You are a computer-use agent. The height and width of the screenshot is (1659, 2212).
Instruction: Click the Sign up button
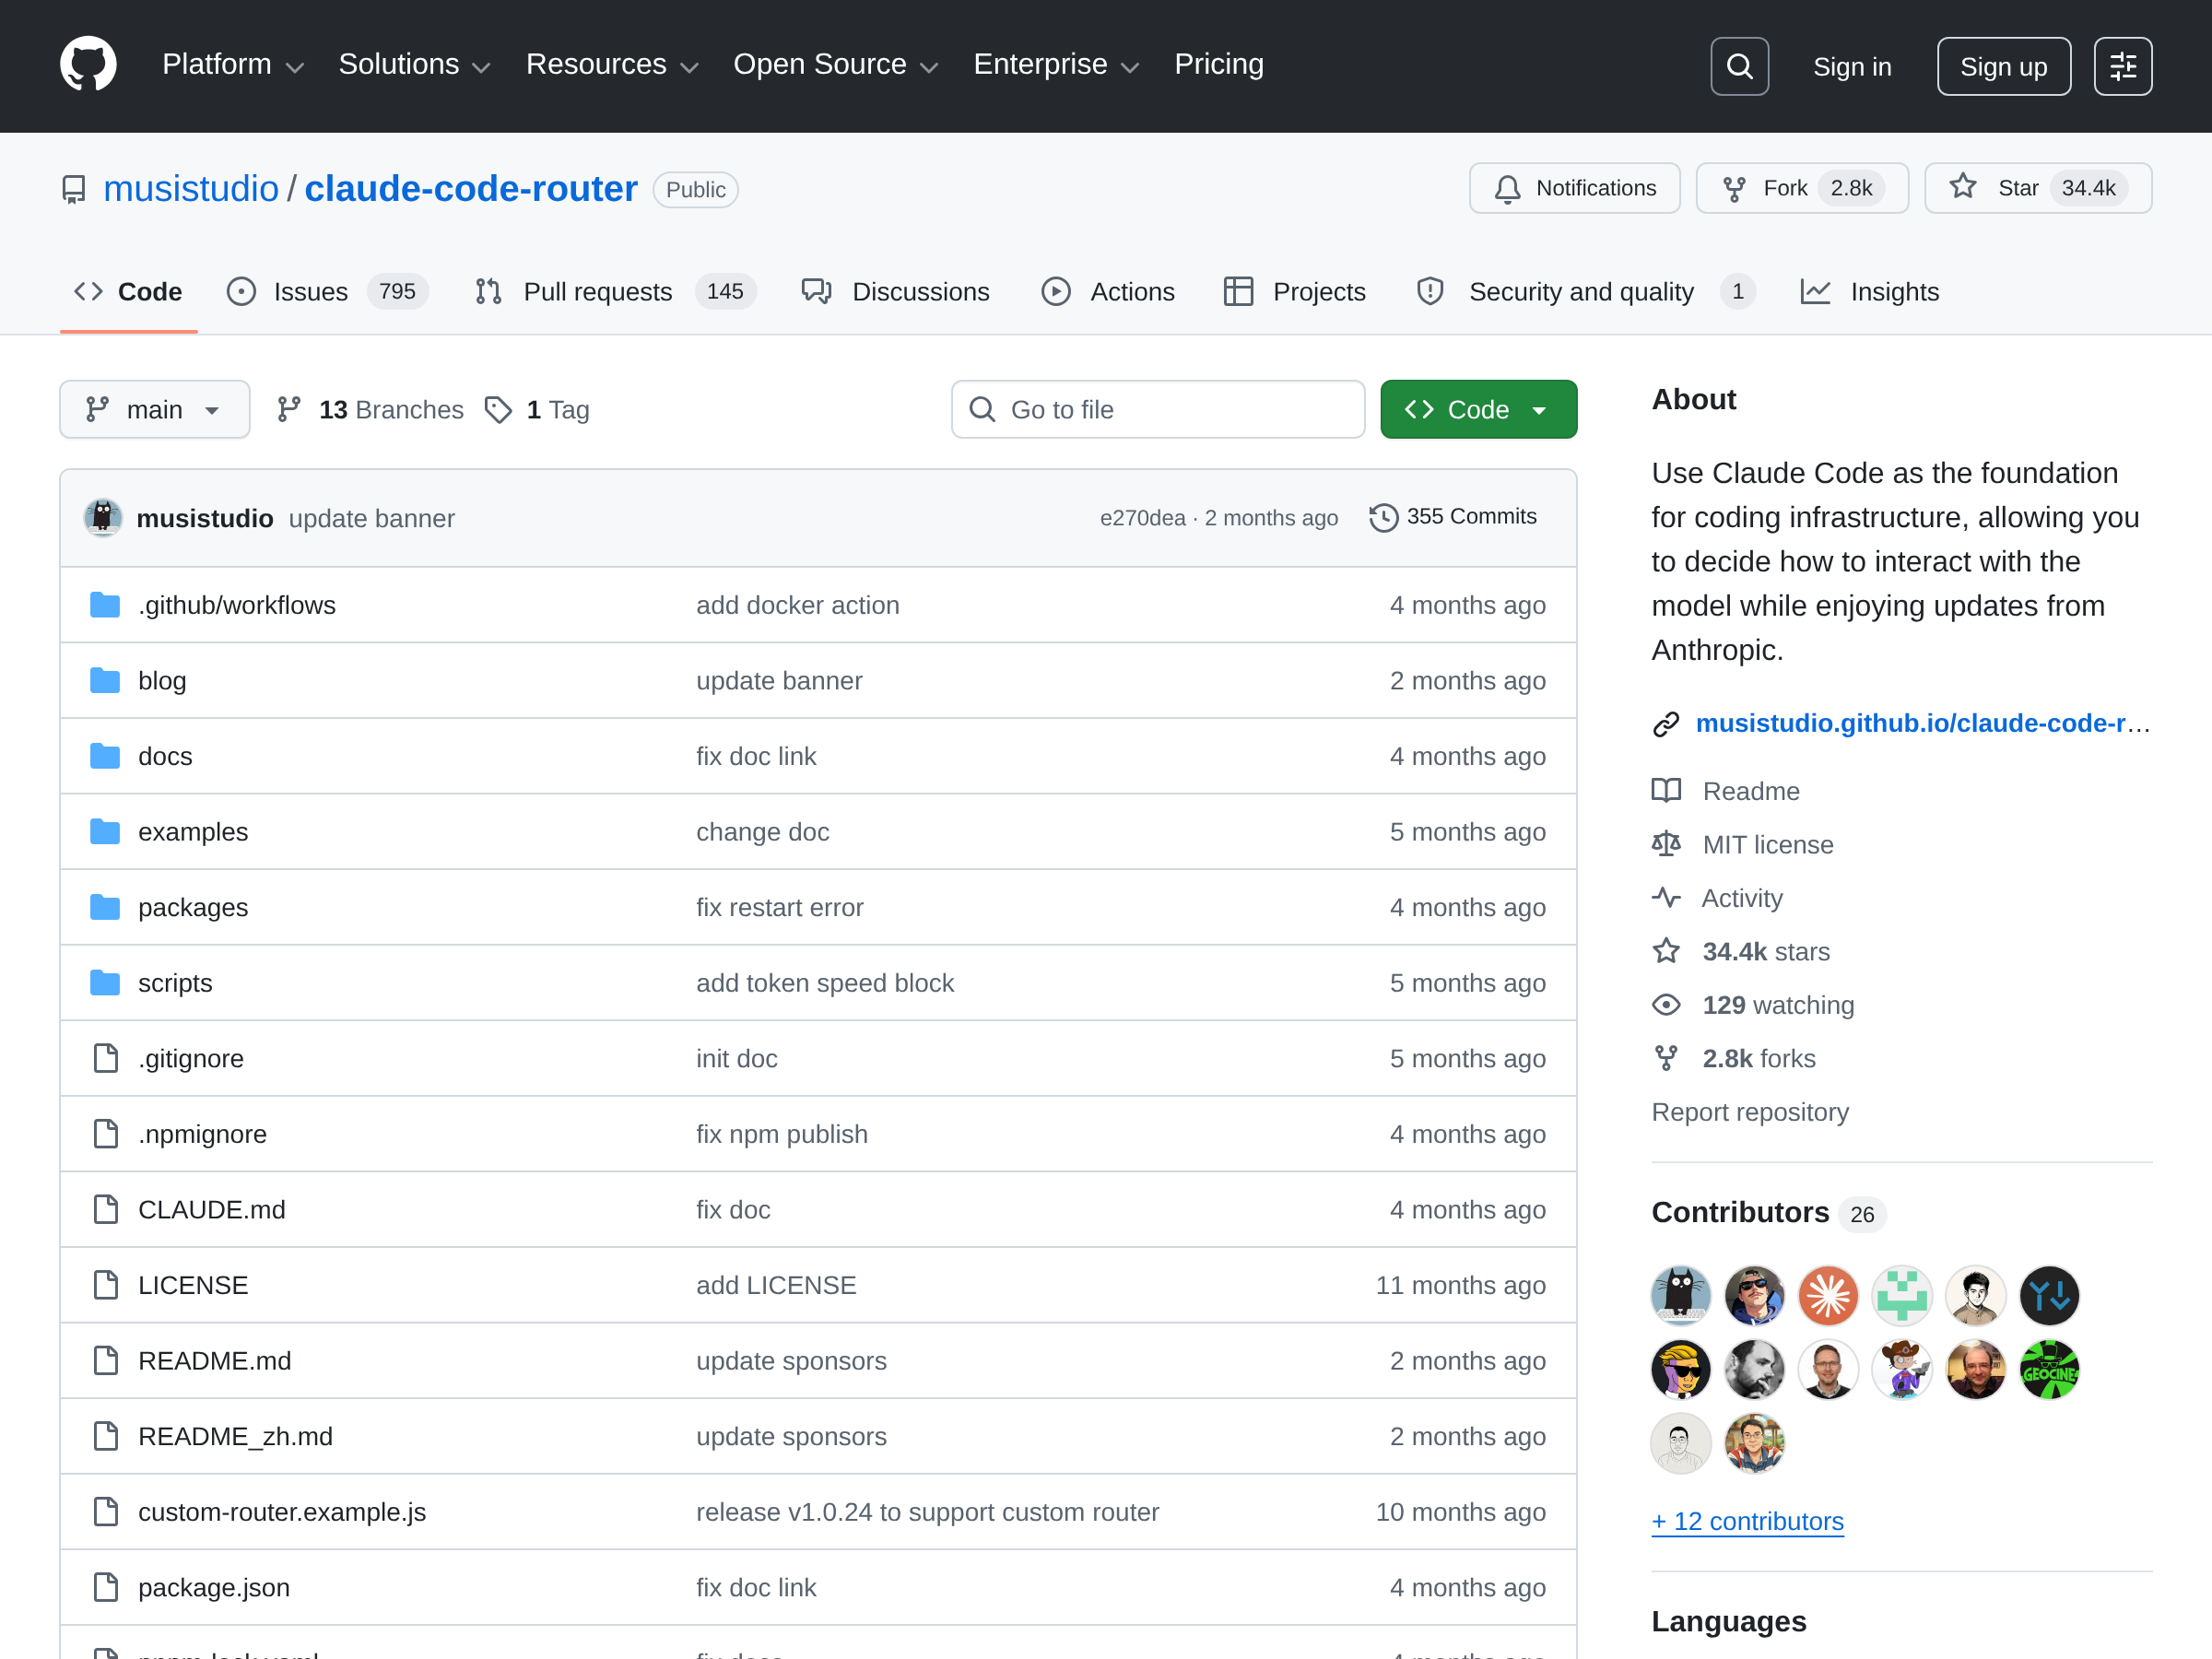pyautogui.click(x=2003, y=67)
